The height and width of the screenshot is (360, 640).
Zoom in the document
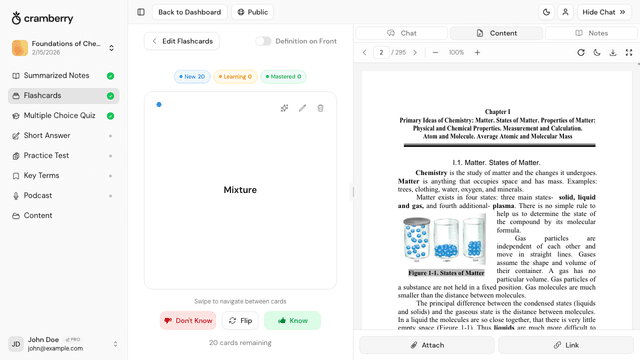pyautogui.click(x=477, y=52)
